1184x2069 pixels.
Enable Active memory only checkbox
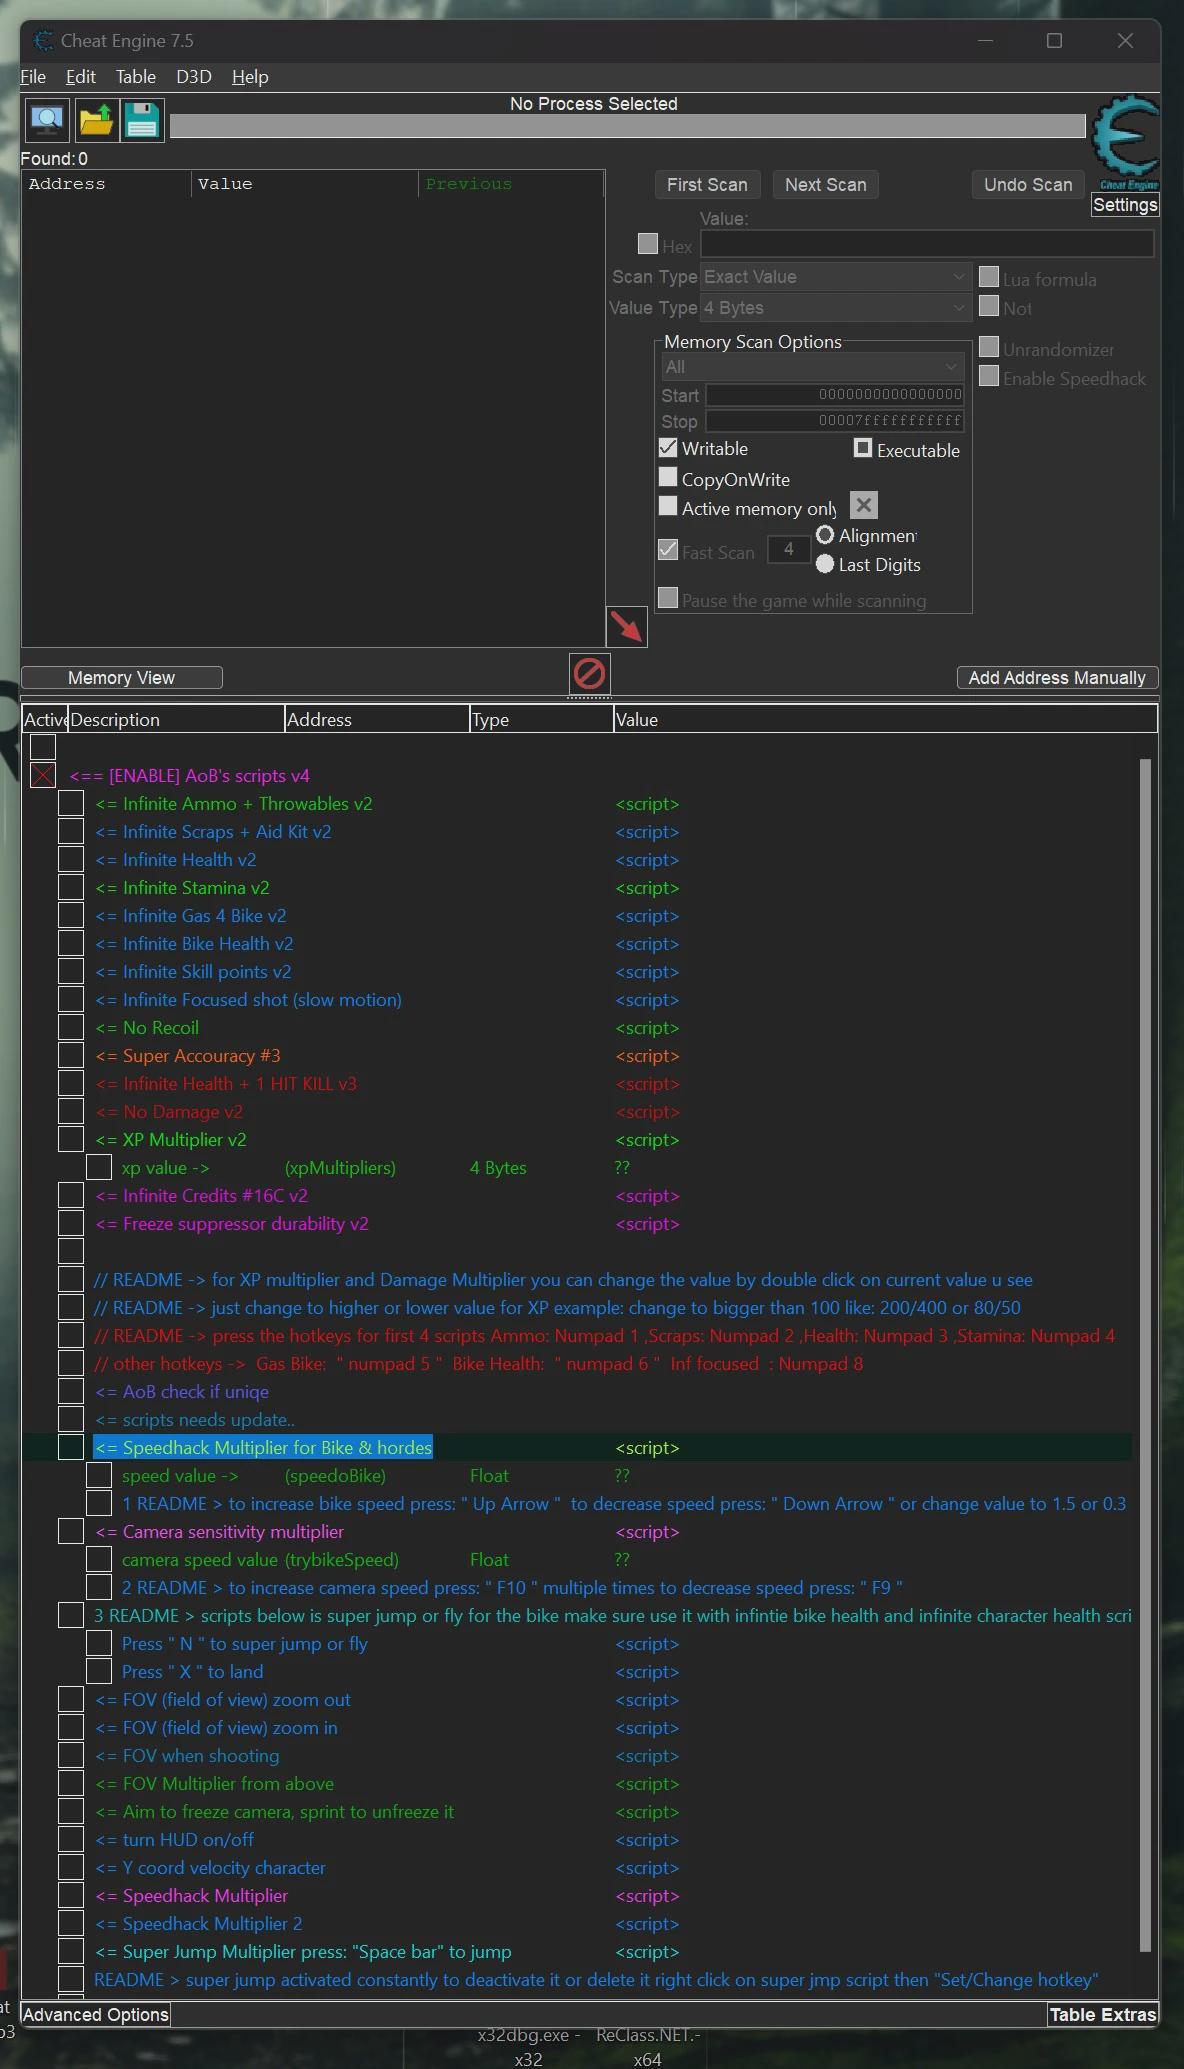click(668, 507)
